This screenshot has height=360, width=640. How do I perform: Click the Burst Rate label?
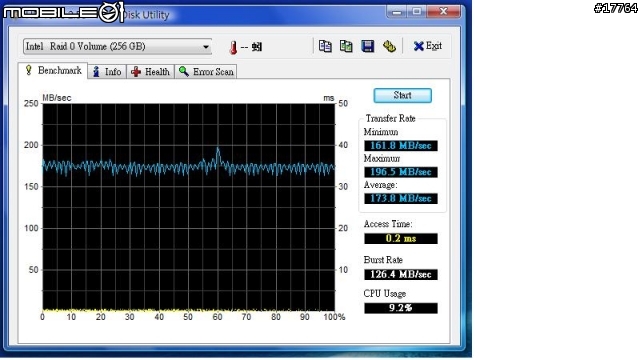[x=383, y=260]
